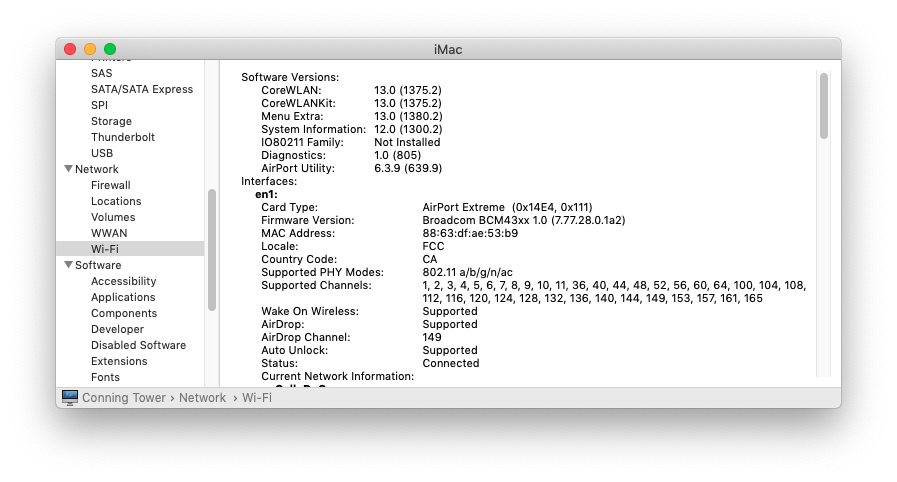Viewport: 897px width, 482px height.
Task: Open Fonts under Software
Action: coord(105,377)
